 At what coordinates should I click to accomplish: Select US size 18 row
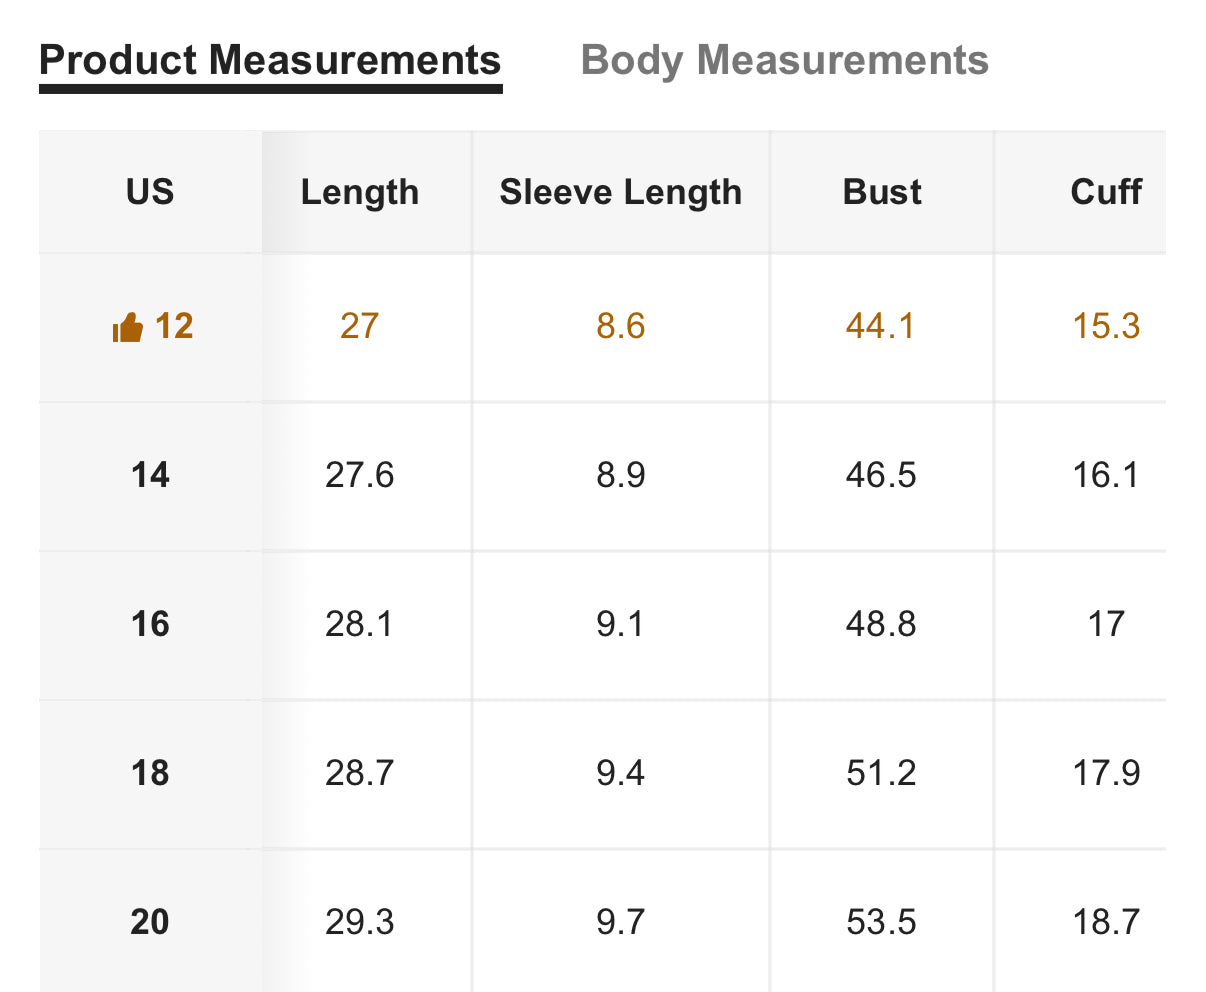click(602, 774)
